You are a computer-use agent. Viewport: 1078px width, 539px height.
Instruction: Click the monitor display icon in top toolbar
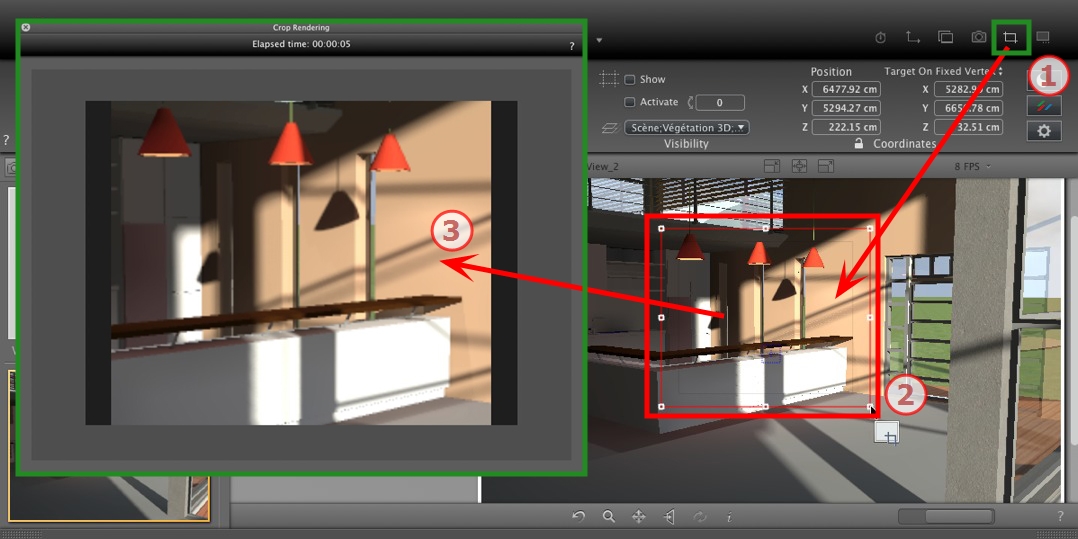click(1043, 36)
